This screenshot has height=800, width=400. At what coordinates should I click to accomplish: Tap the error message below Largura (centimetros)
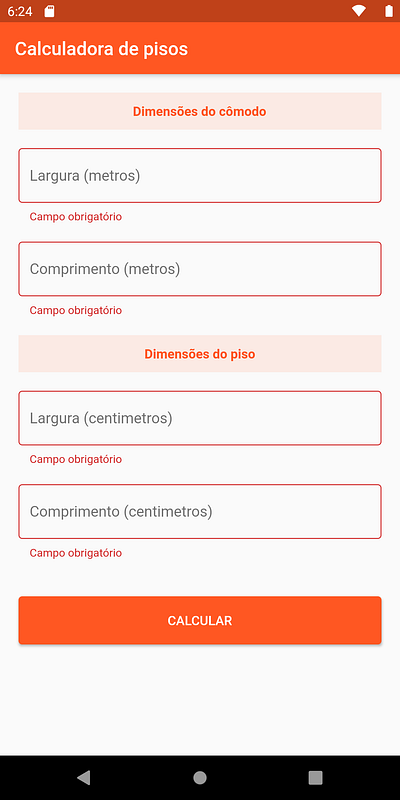pyautogui.click(x=76, y=459)
